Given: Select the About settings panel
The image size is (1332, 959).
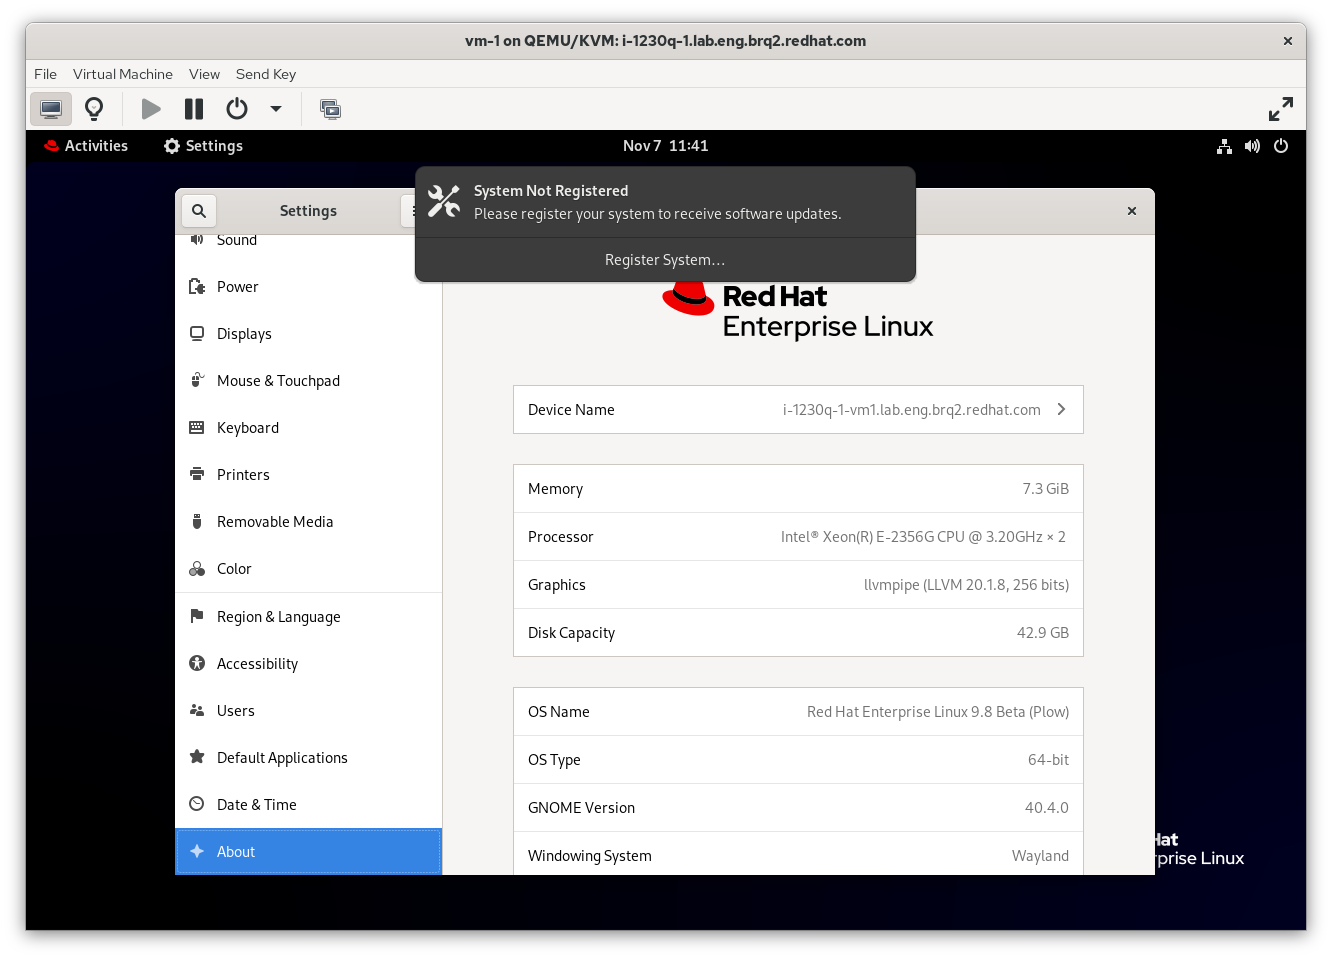Looking at the screenshot, I should pos(308,852).
